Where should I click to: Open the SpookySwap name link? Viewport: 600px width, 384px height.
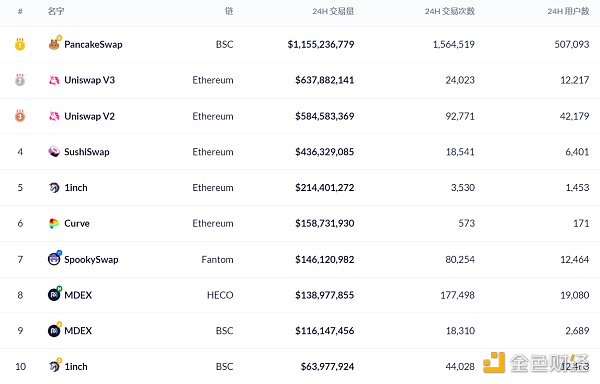(91, 260)
